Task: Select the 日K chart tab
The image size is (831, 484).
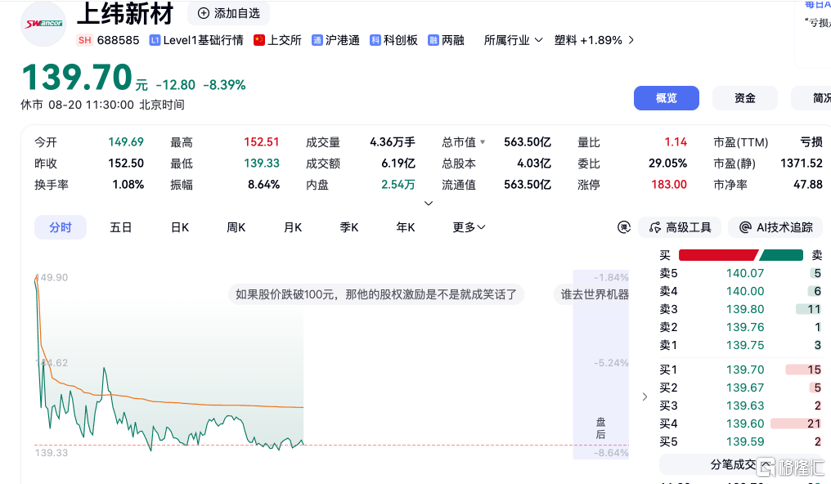Action: [x=180, y=227]
